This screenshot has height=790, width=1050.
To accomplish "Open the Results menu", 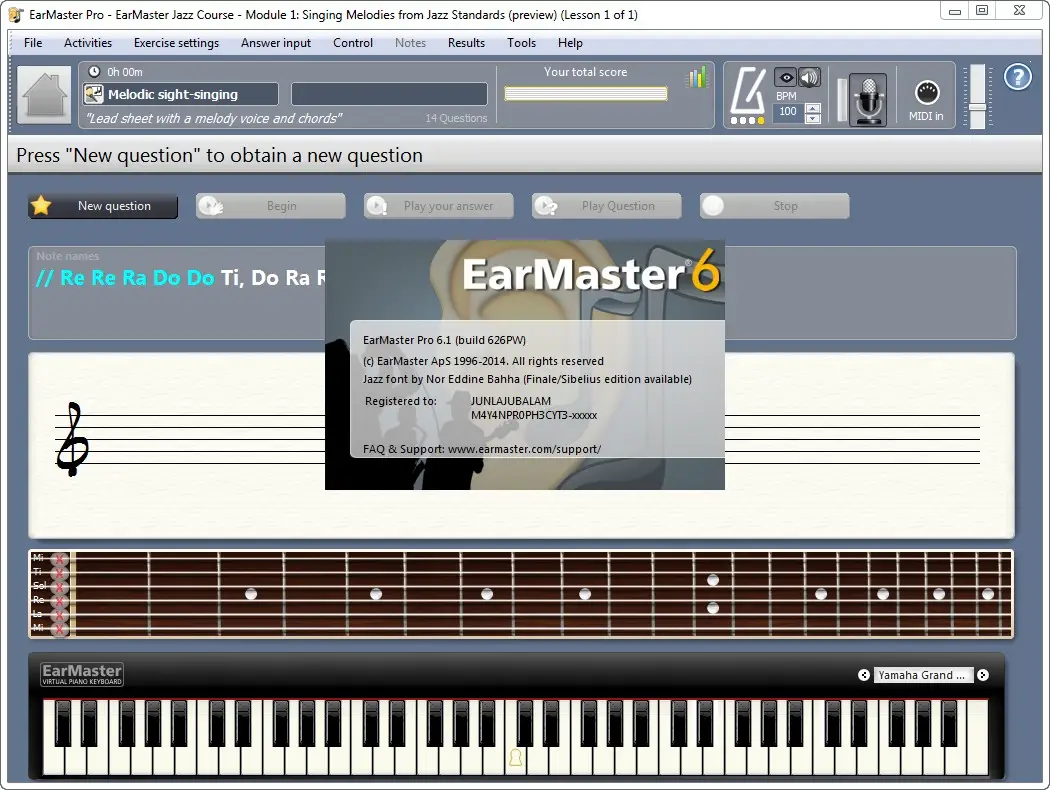I will pos(466,43).
